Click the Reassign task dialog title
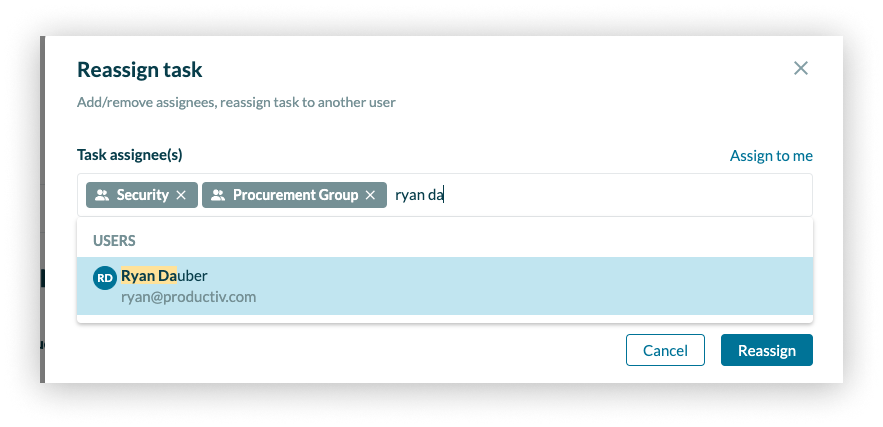 pyautogui.click(x=140, y=70)
